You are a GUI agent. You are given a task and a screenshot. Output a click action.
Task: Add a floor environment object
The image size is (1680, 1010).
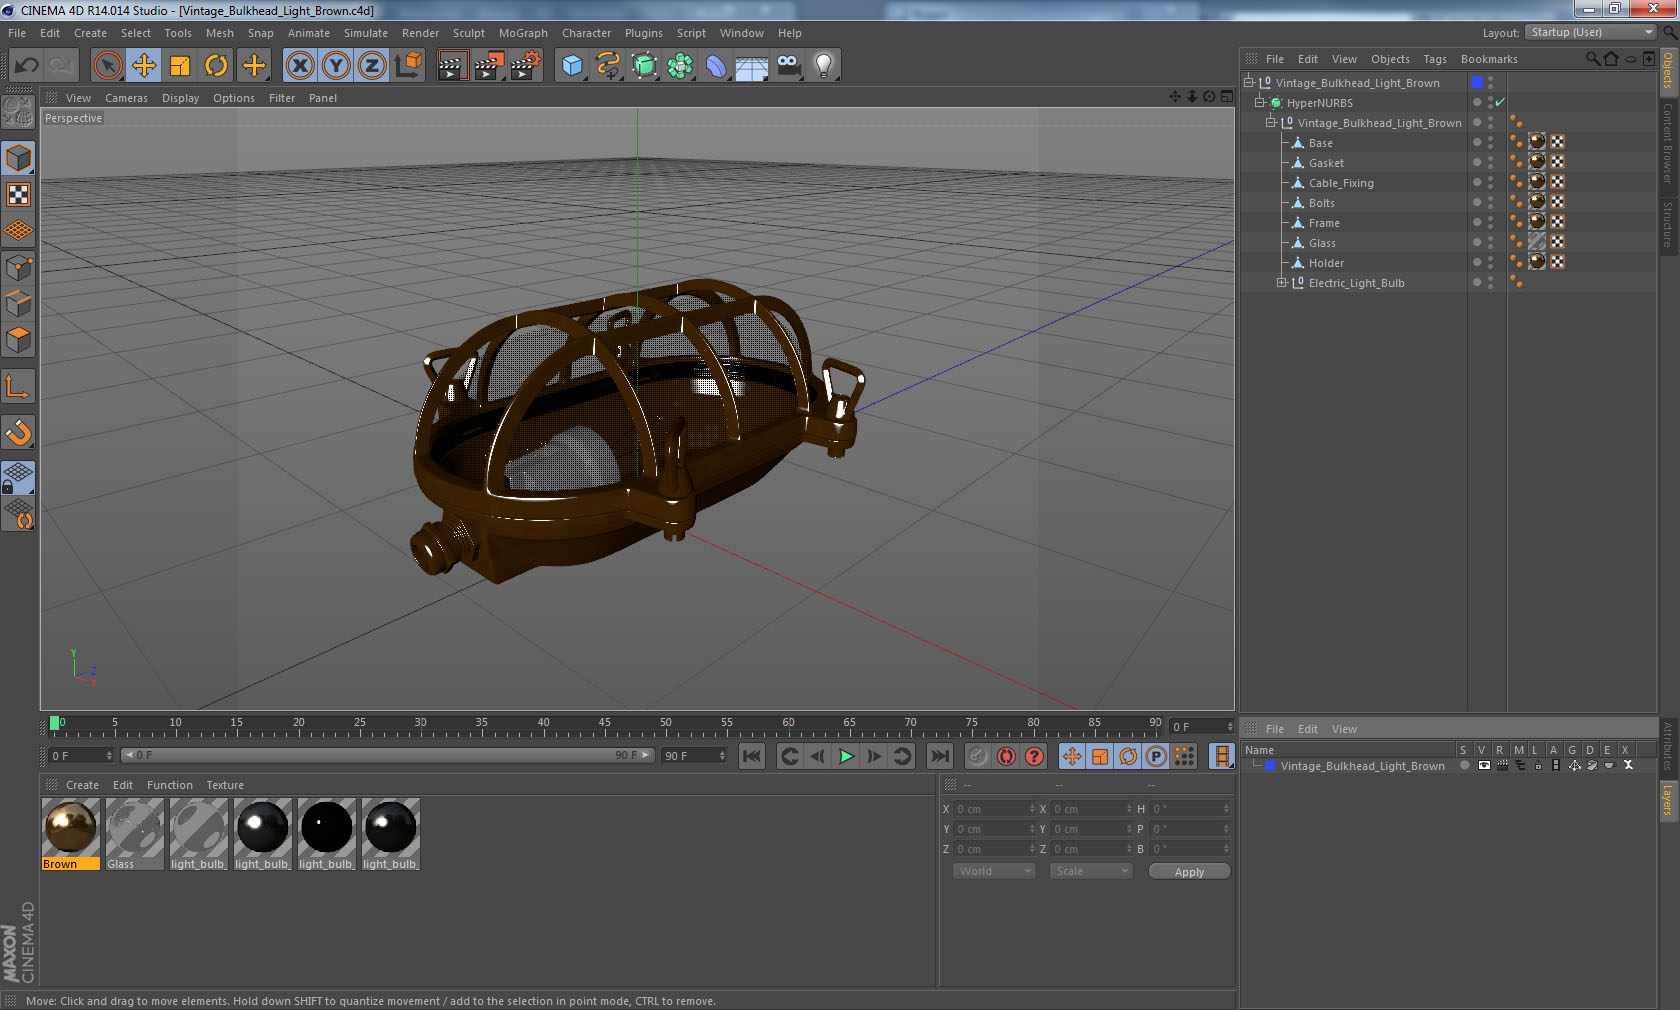752,66
